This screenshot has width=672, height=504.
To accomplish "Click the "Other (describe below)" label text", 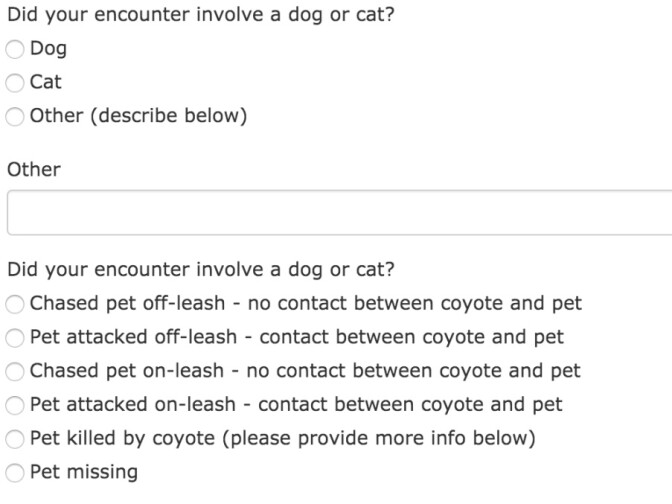I will click(x=138, y=116).
